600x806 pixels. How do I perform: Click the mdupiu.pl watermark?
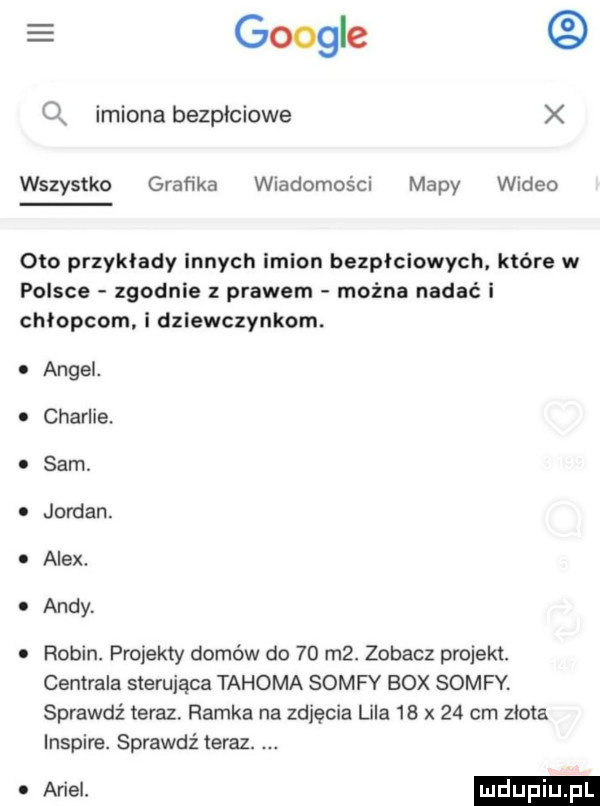click(x=535, y=791)
